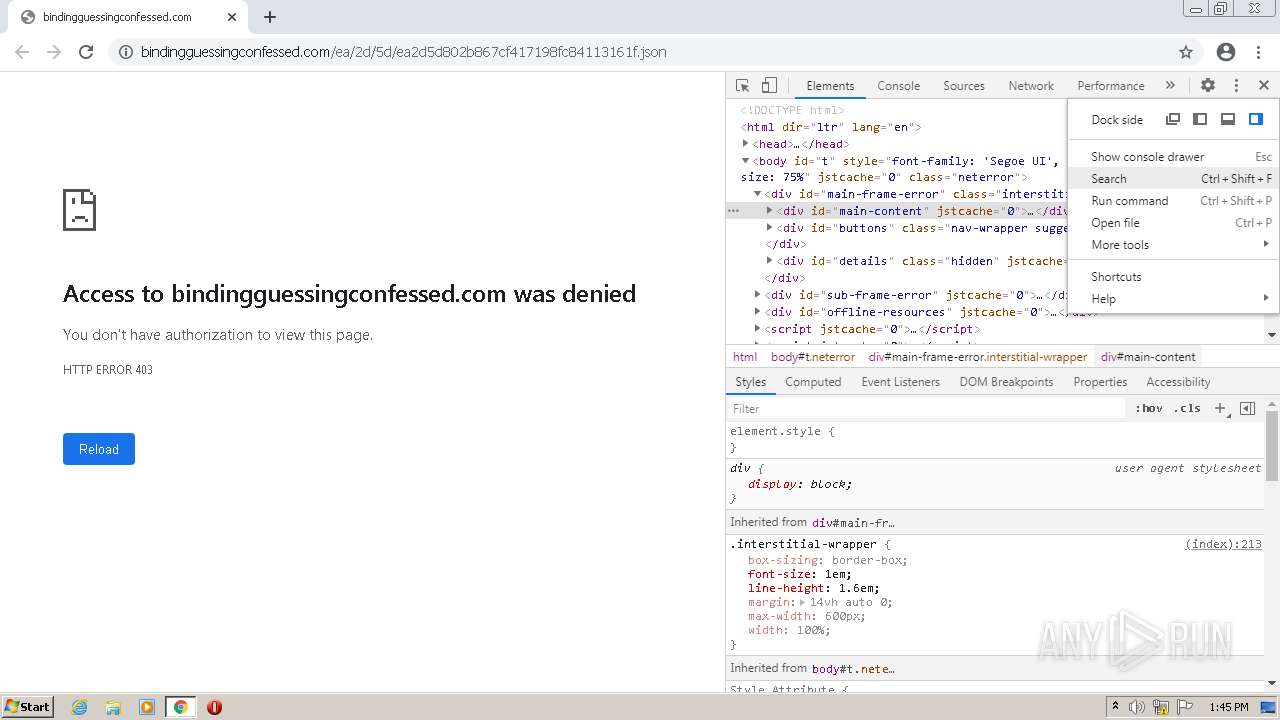Open the Event Listeners sub-tab
The width and height of the screenshot is (1280, 720).
(900, 382)
